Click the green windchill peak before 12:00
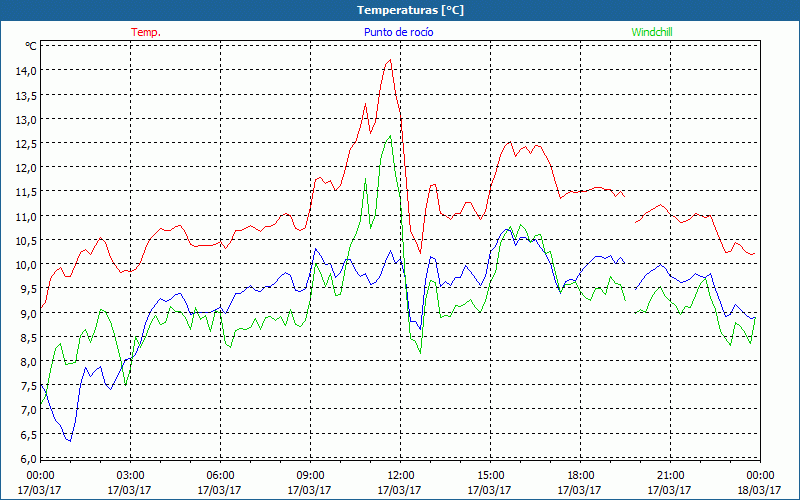 tap(390, 136)
